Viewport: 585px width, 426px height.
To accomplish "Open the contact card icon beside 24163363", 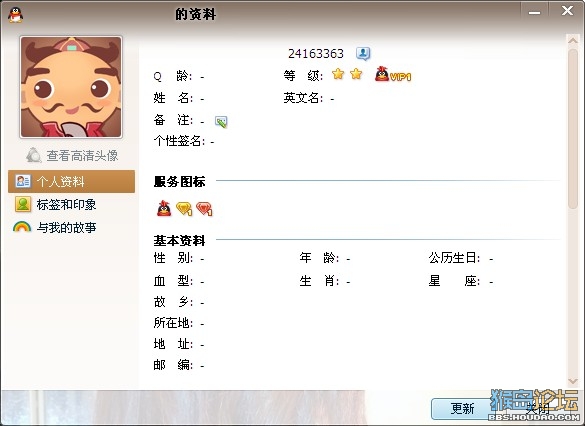I will tap(363, 53).
